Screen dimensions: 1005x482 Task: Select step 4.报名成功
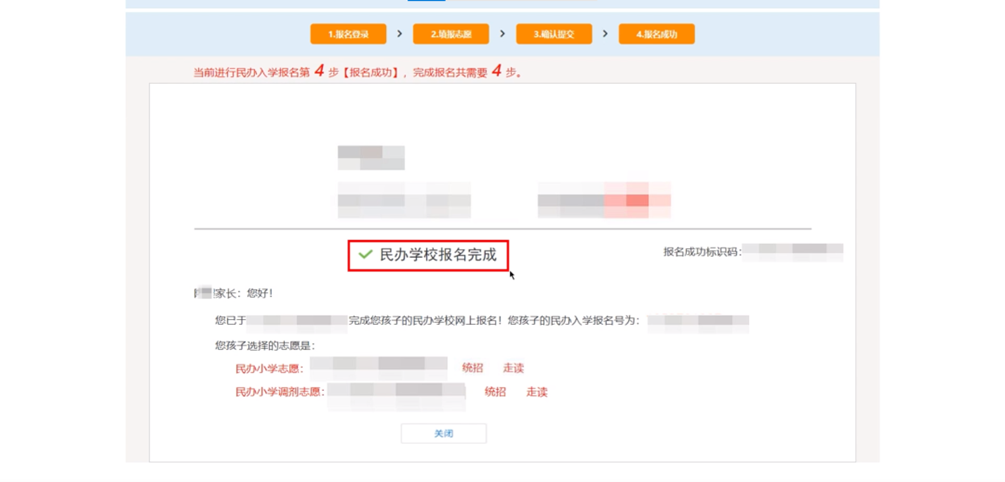click(x=656, y=34)
